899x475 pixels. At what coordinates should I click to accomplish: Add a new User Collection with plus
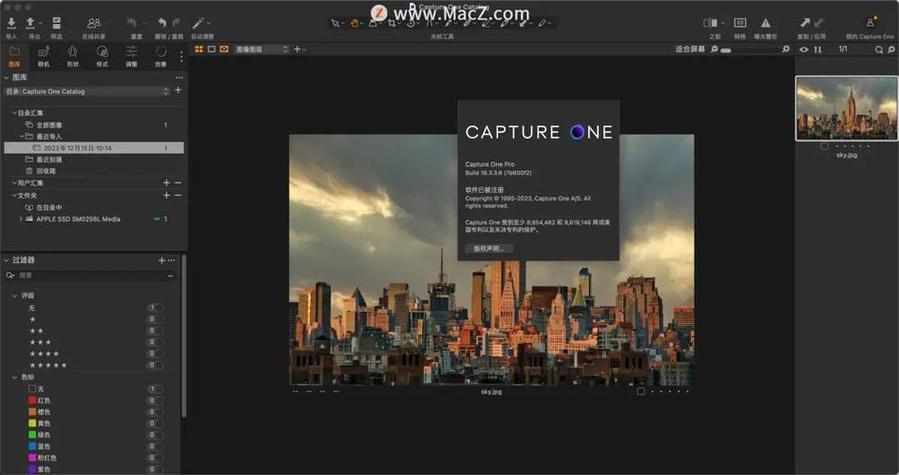click(166, 182)
